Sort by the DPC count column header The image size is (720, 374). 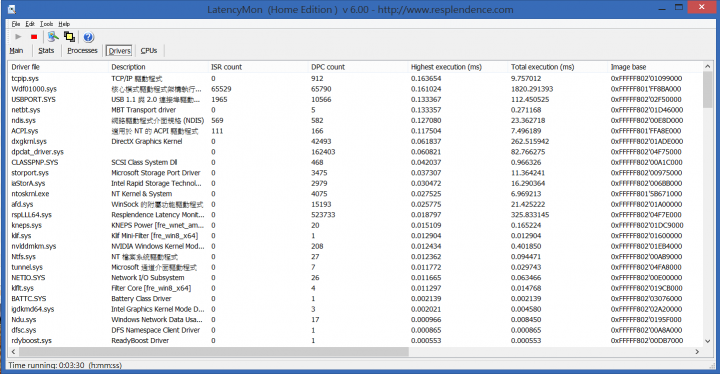coord(358,67)
